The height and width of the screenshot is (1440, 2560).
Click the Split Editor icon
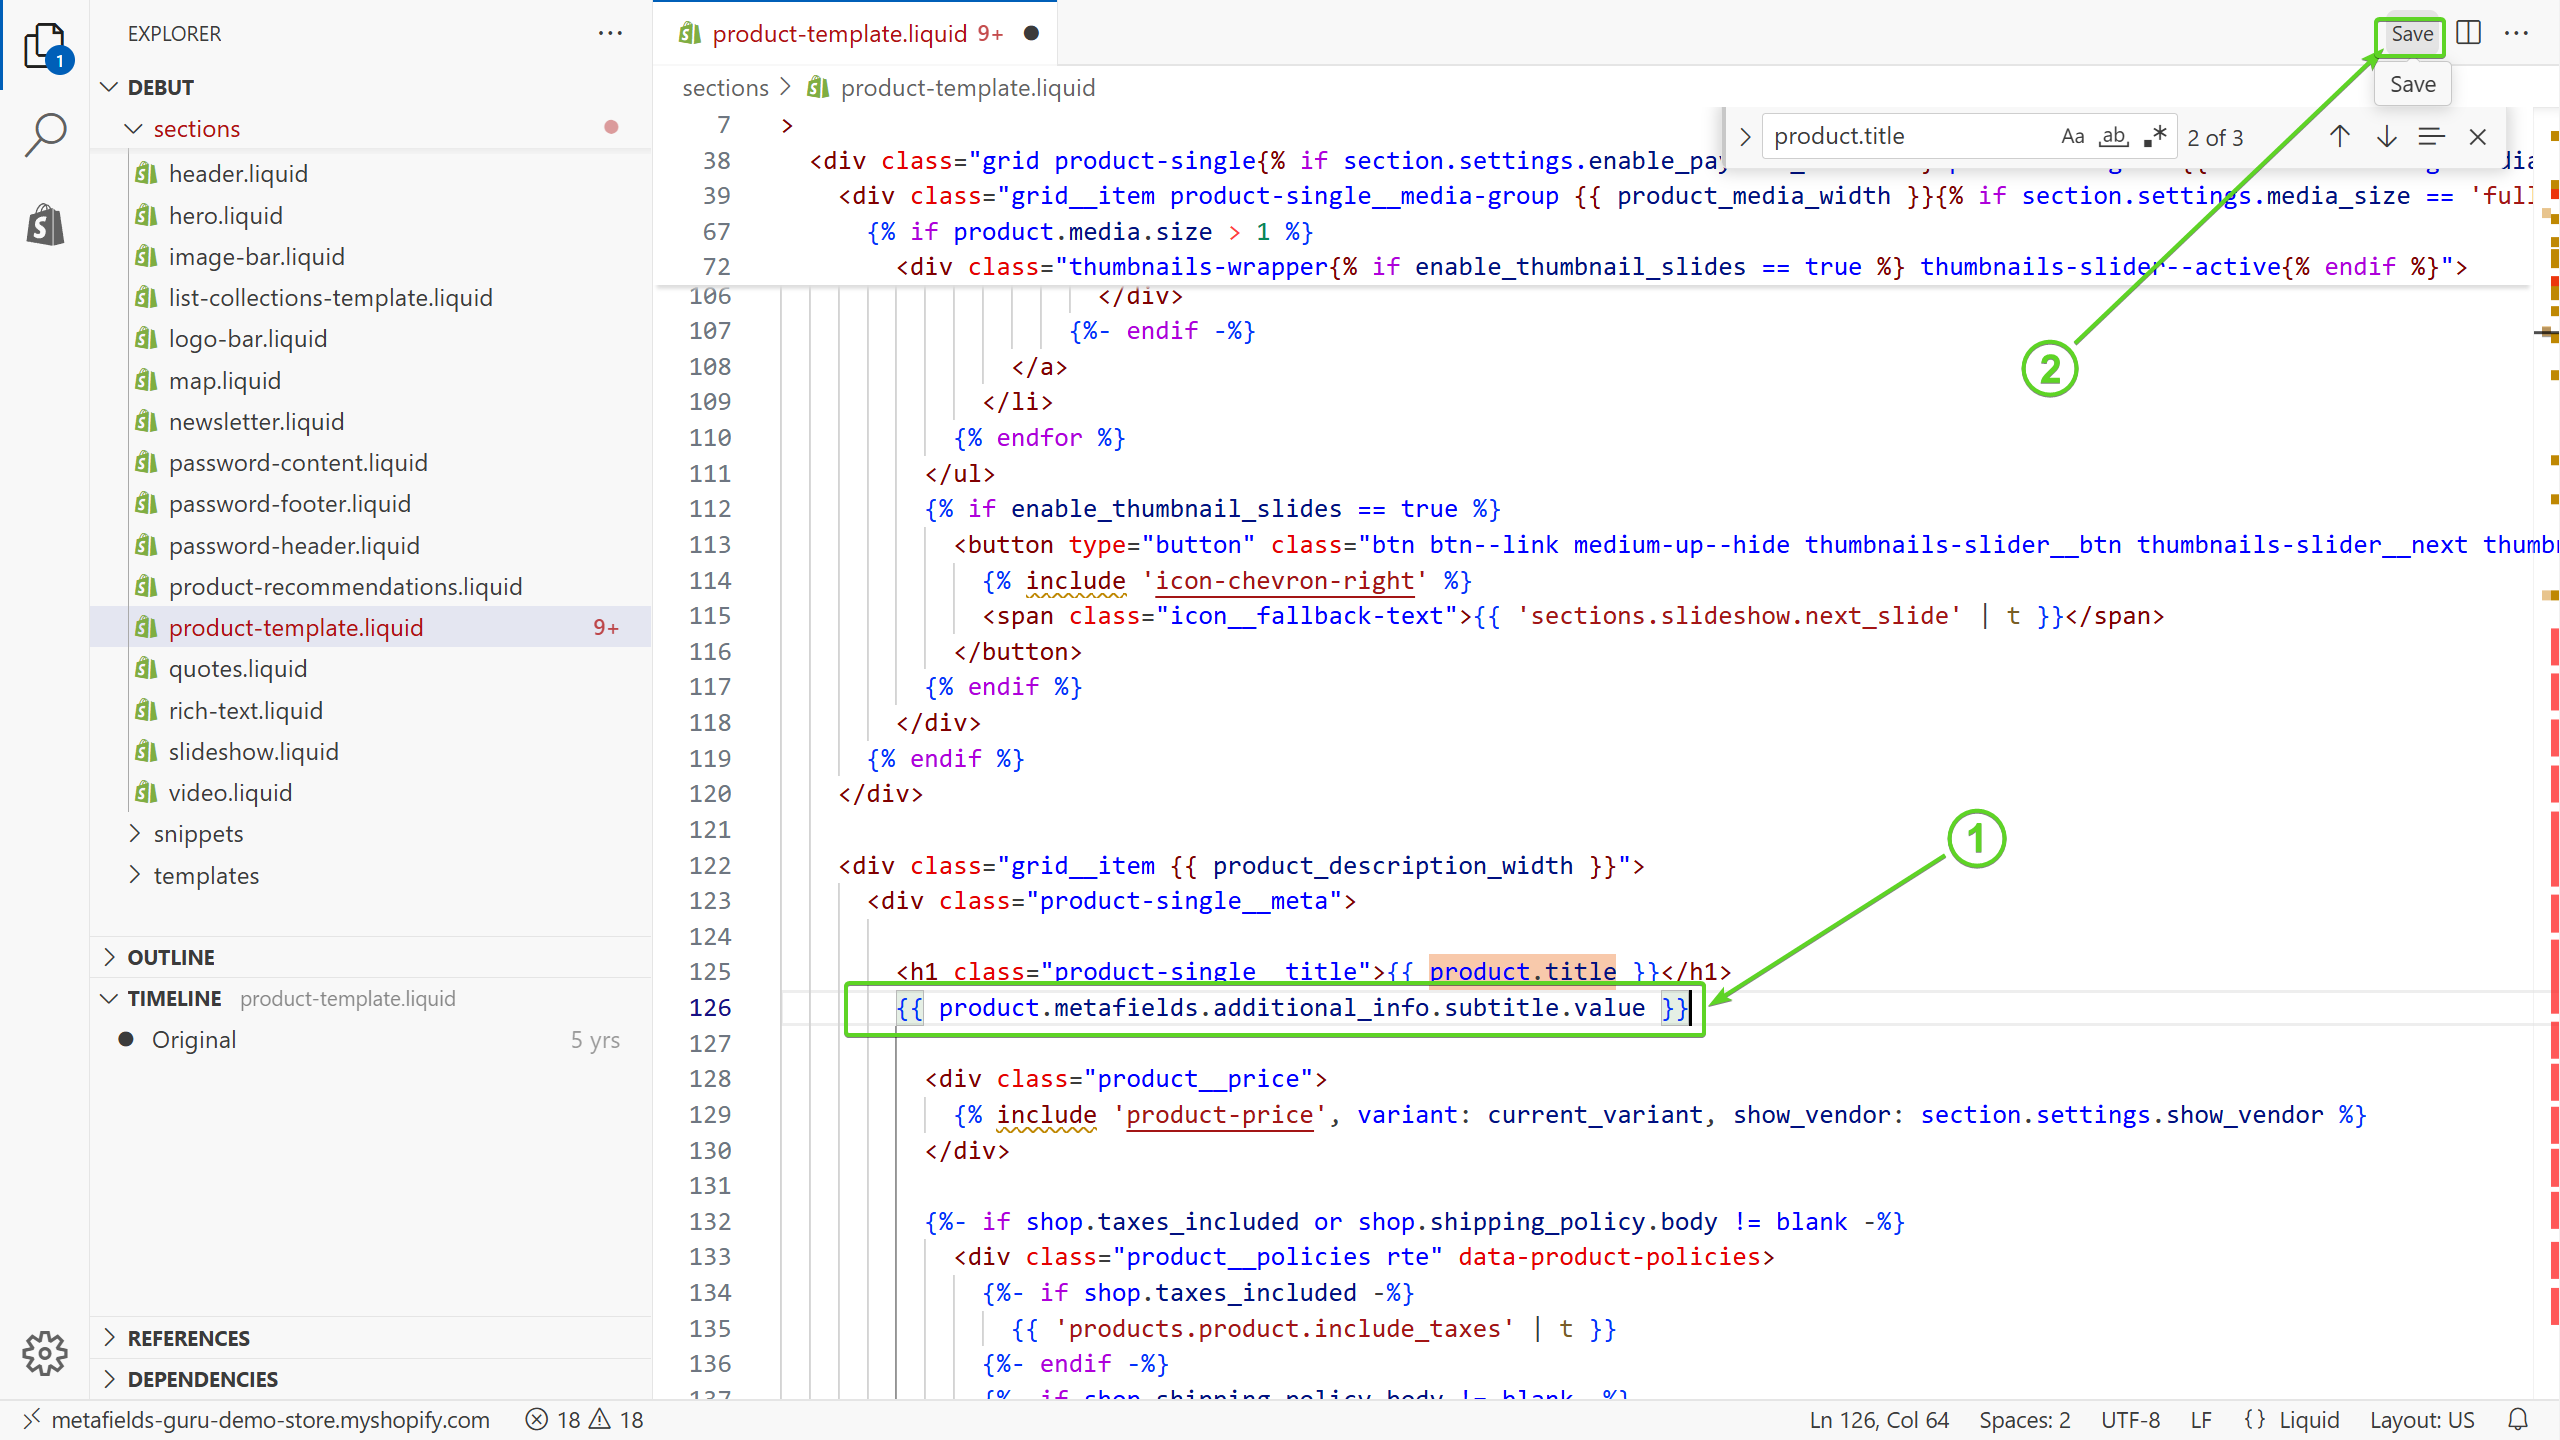(2468, 33)
